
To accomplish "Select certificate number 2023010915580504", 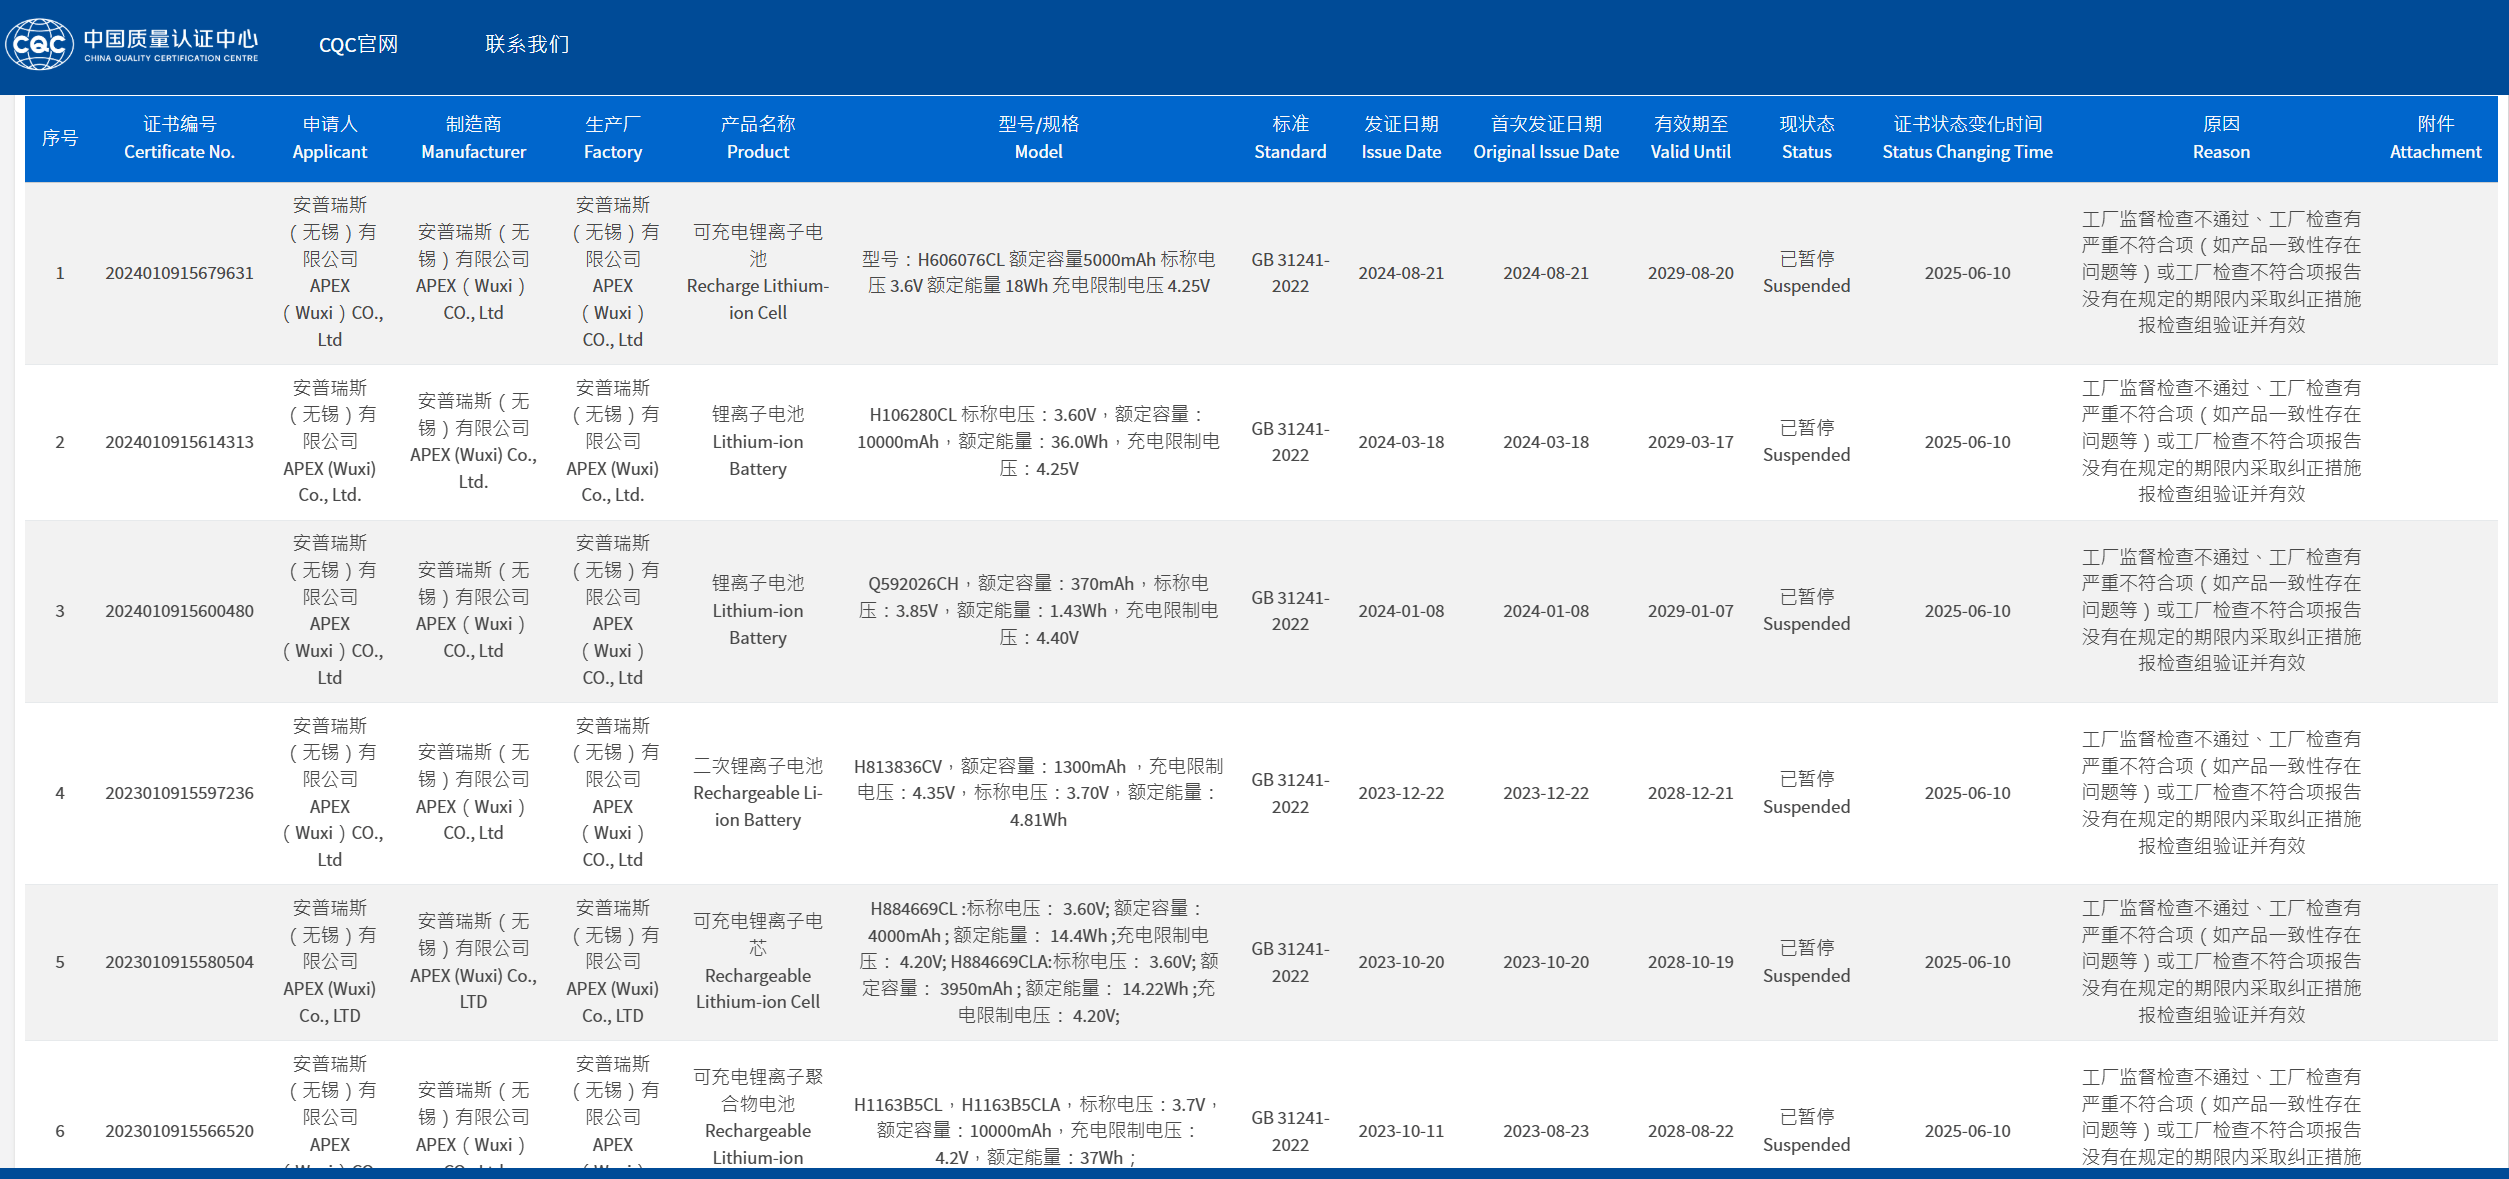I will coord(180,962).
